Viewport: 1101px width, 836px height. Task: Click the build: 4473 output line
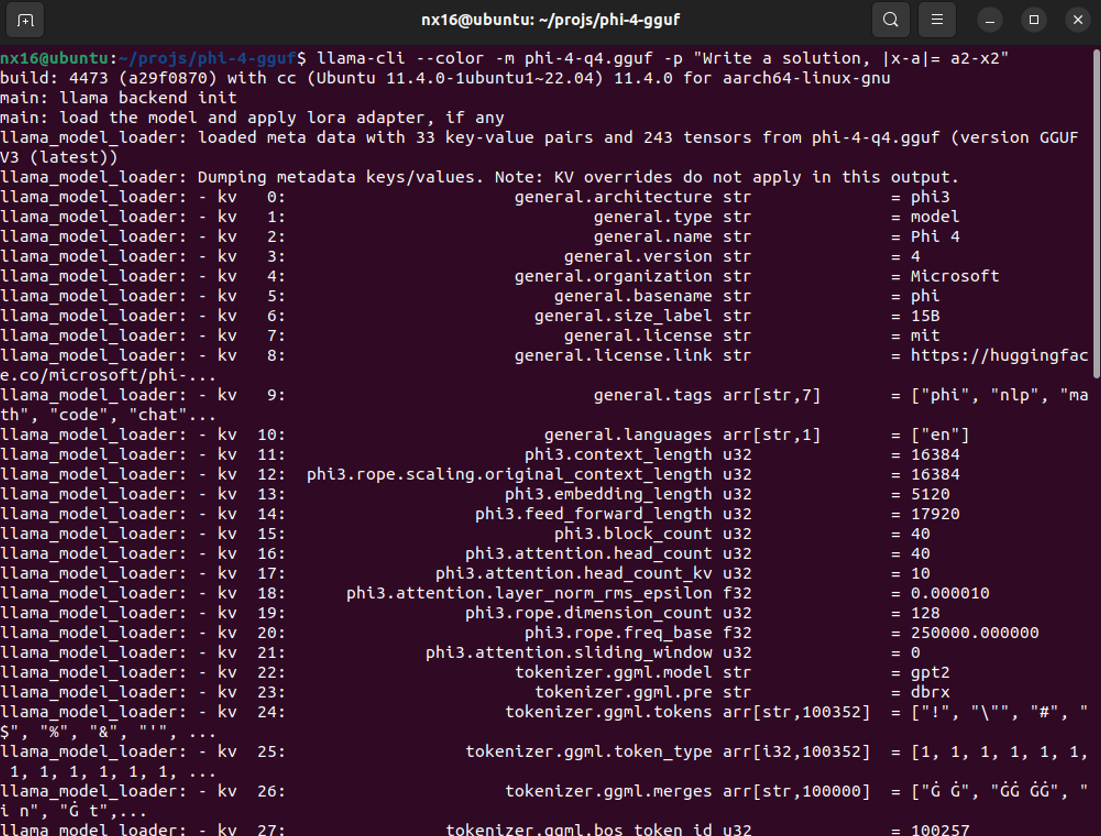[x=445, y=78]
